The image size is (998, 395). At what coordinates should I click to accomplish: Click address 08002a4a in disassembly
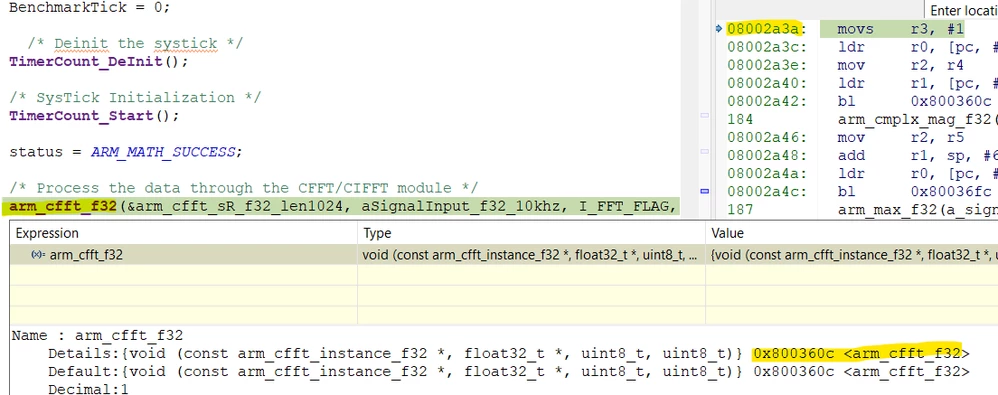tap(766, 174)
